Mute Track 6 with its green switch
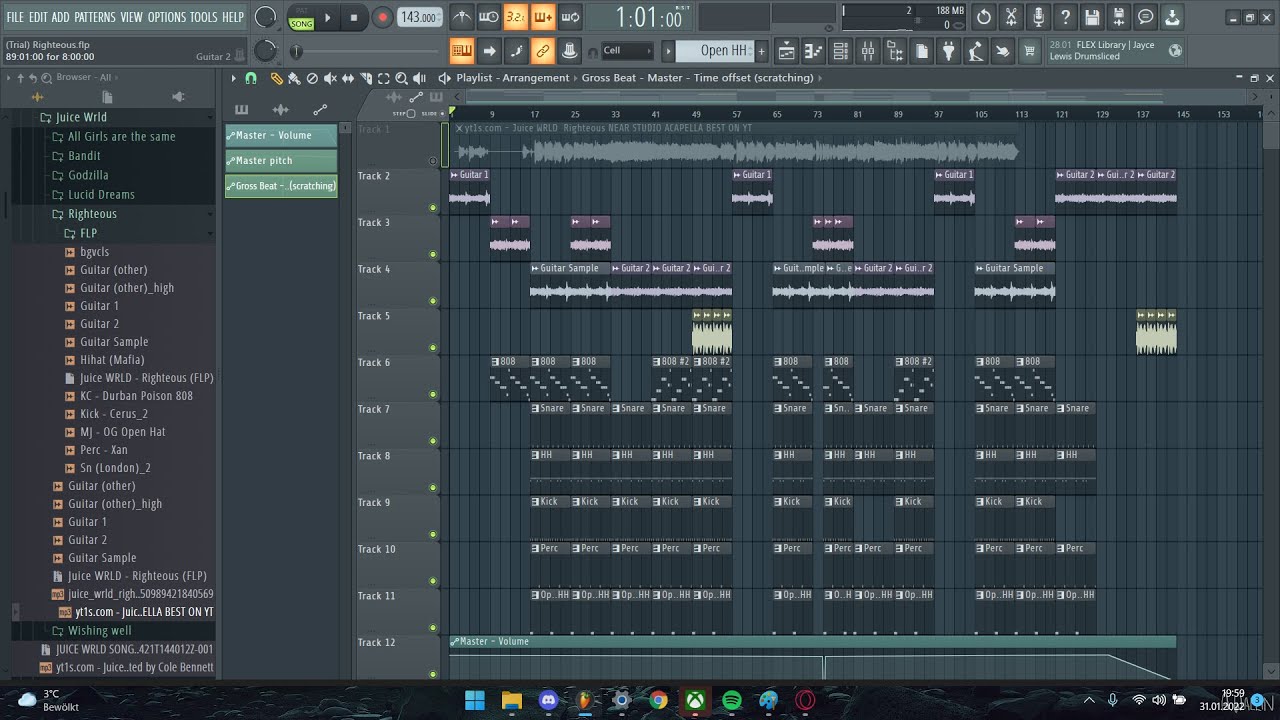This screenshot has width=1280, height=720. click(x=433, y=395)
